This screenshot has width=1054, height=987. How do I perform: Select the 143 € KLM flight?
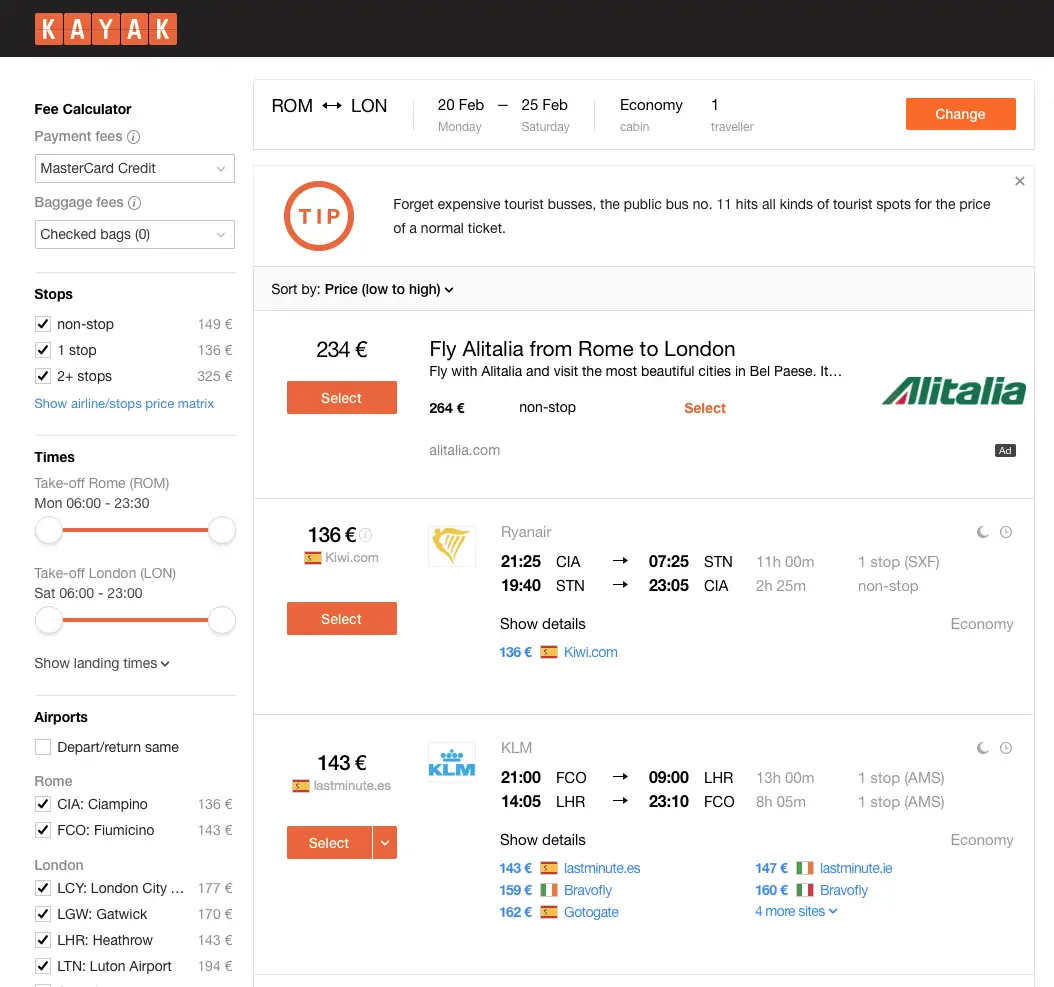coord(329,842)
